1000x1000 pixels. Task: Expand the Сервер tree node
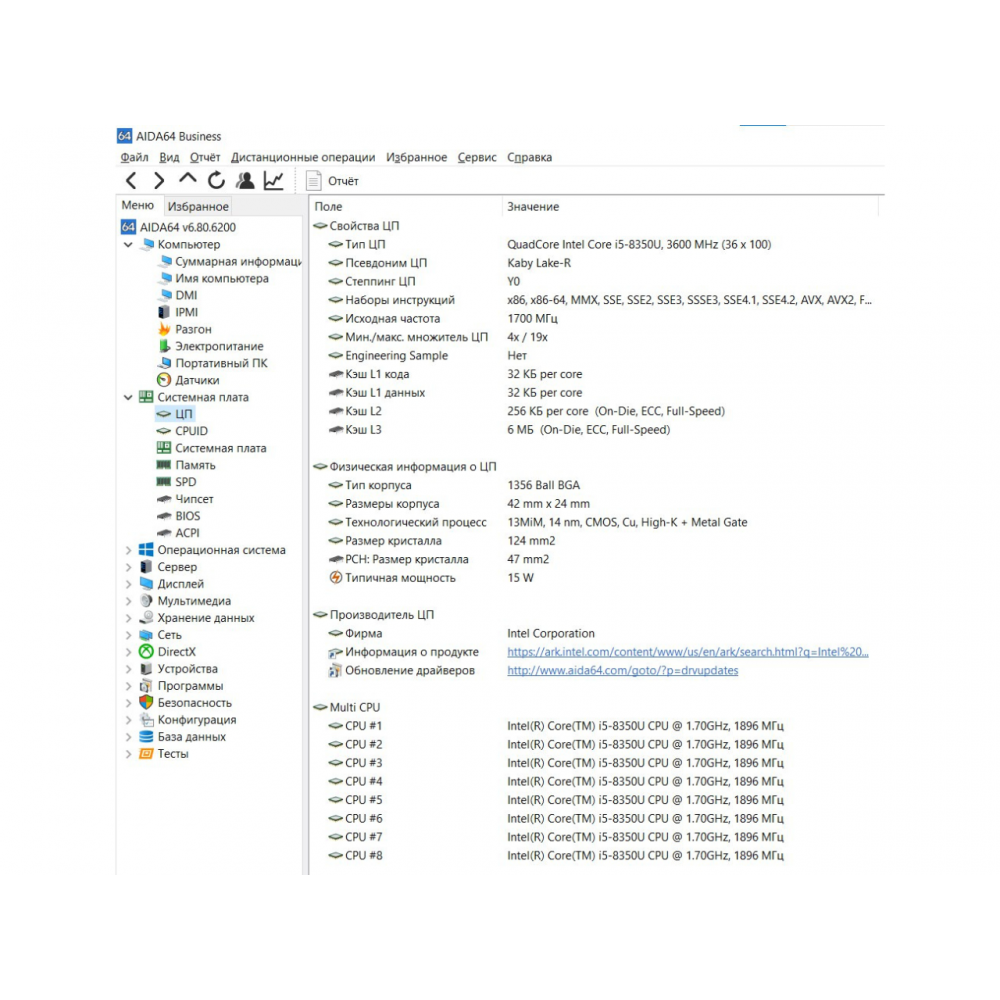[x=128, y=567]
